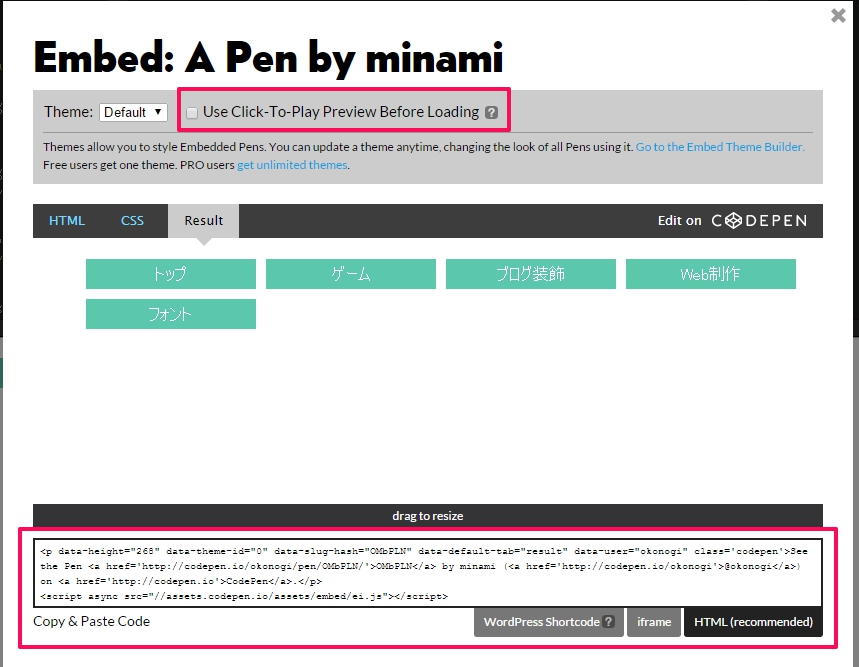Switch to the CSS tab
The width and height of the screenshot is (859, 667).
[133, 221]
